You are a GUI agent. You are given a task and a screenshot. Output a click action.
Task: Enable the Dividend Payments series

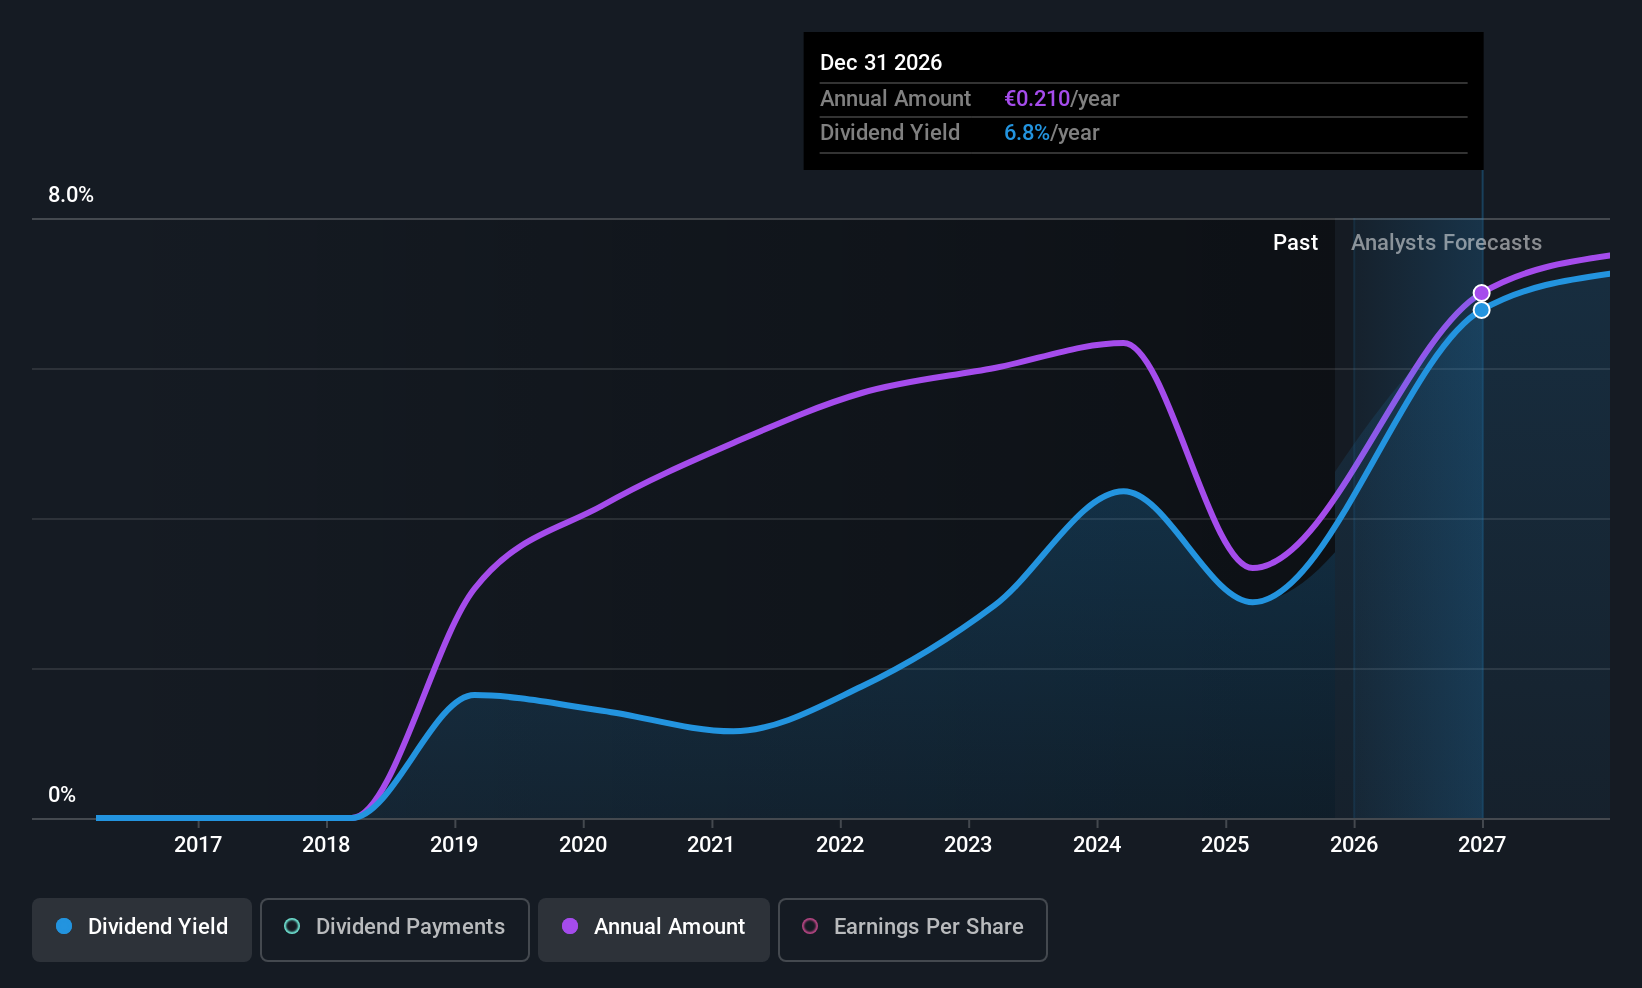point(395,928)
